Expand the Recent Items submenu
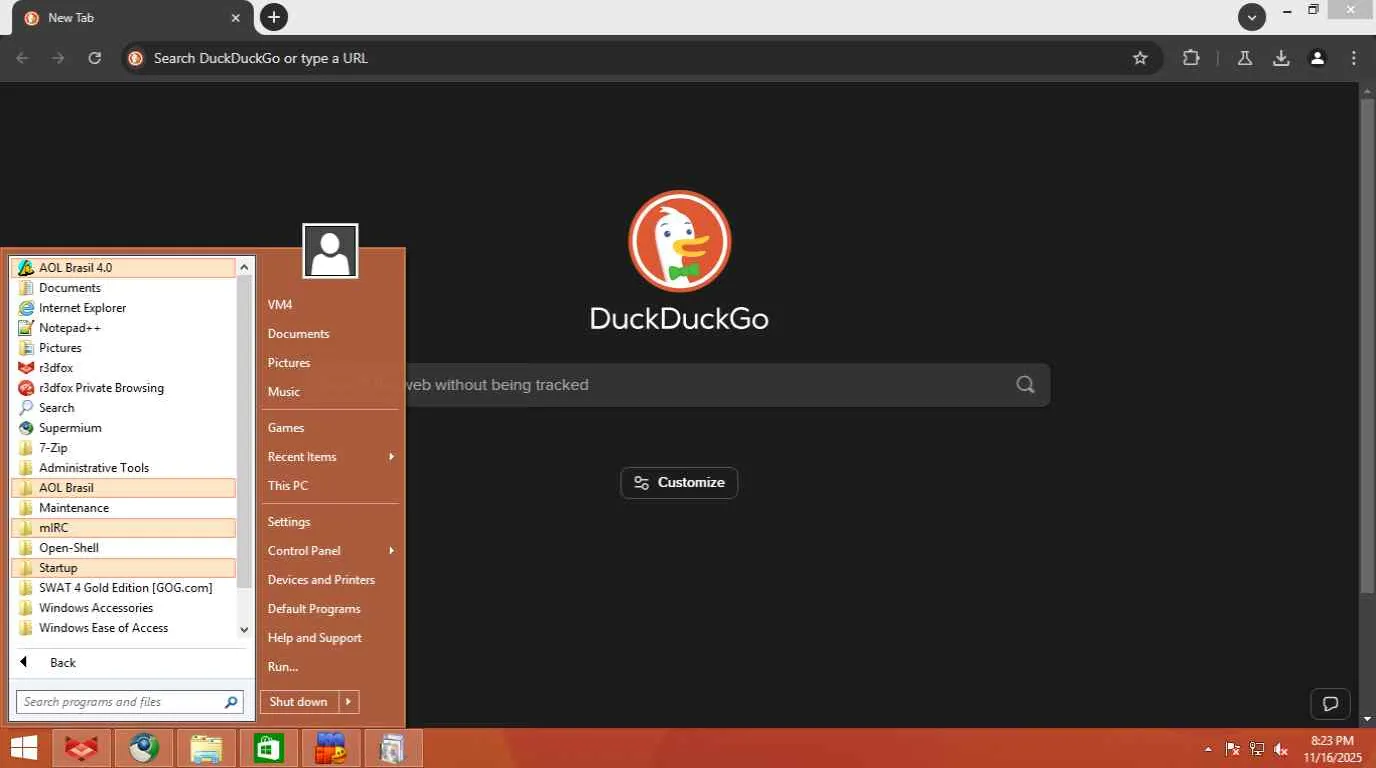This screenshot has height=768, width=1376. pos(331,457)
